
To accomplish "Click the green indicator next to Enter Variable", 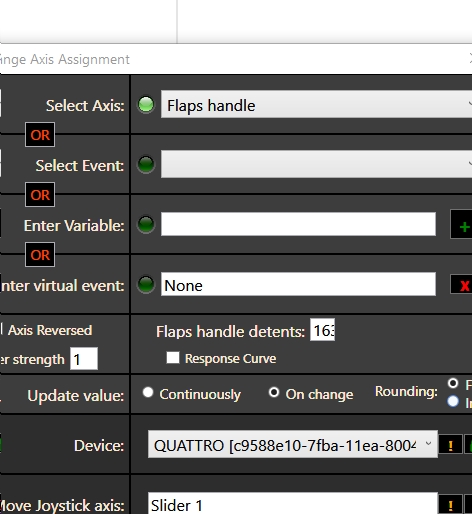I will pyautogui.click(x=146, y=224).
